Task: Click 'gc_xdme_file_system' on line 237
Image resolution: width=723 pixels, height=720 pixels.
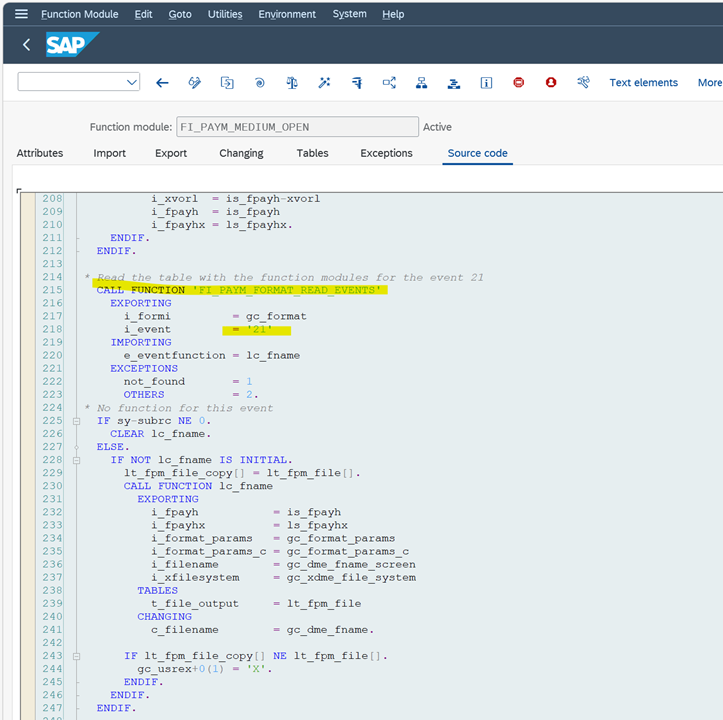Action: coord(351,577)
